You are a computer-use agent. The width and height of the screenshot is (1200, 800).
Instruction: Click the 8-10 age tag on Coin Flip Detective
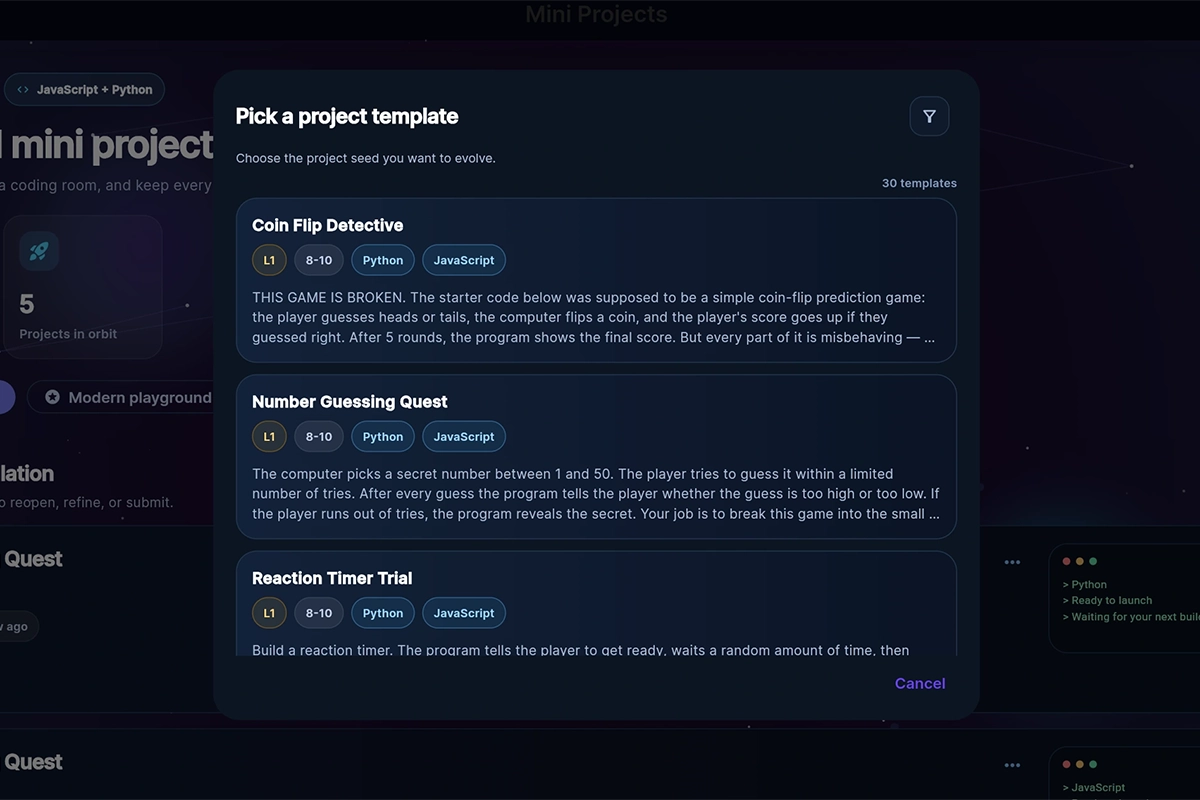(x=319, y=260)
